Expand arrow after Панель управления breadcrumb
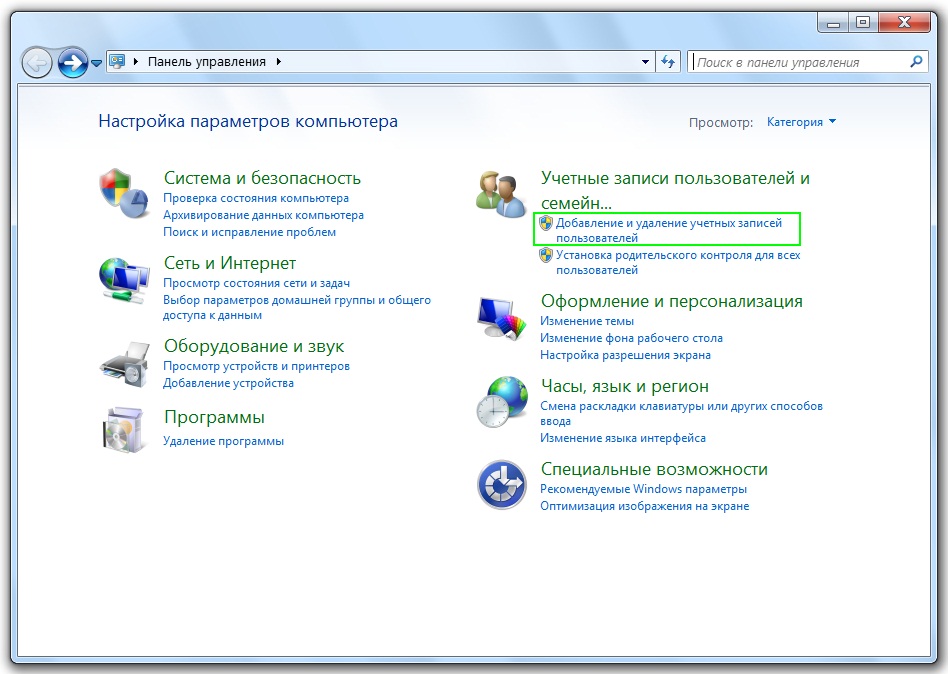This screenshot has width=948, height=674. click(x=279, y=62)
